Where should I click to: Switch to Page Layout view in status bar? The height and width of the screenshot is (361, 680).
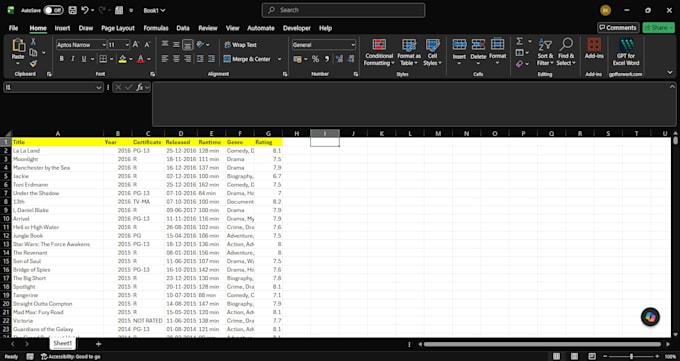tap(574, 356)
